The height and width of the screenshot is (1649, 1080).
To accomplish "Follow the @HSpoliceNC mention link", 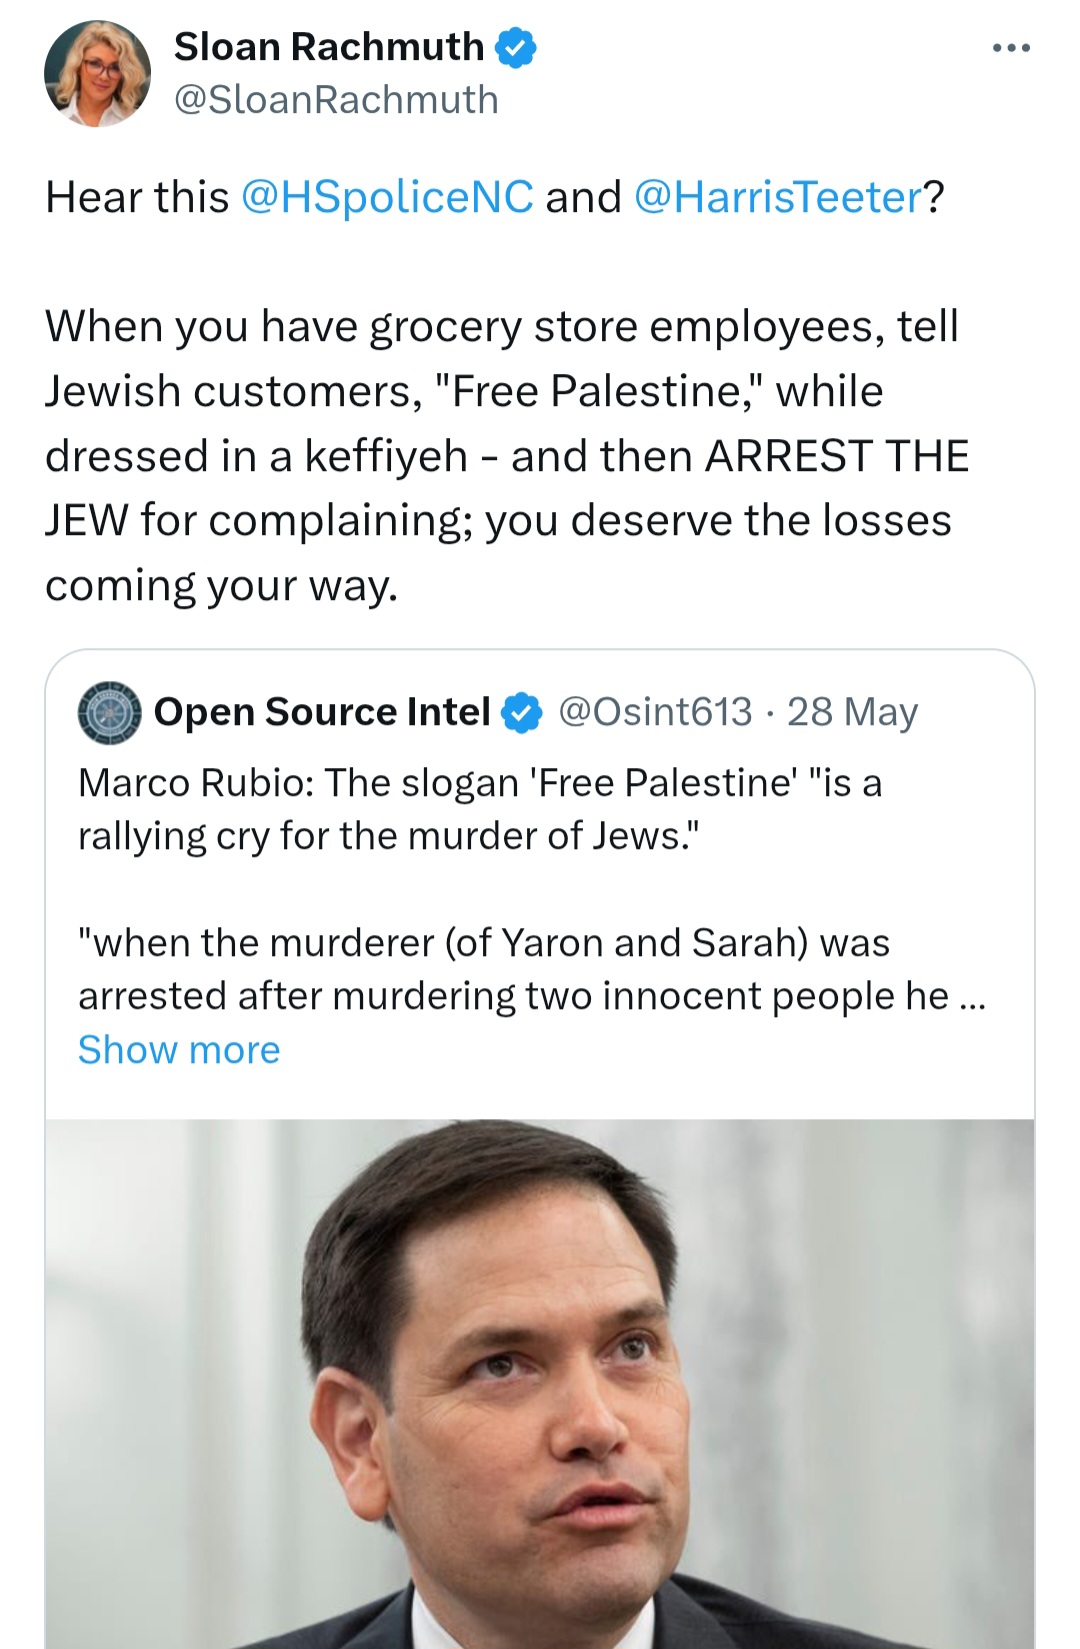I will (387, 197).
